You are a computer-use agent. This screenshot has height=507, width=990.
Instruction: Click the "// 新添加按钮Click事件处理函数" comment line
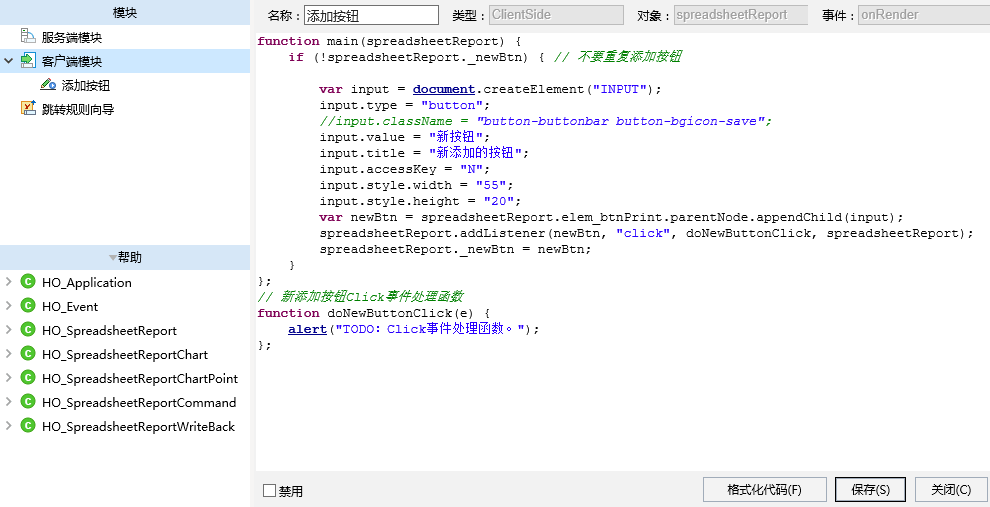coord(361,297)
